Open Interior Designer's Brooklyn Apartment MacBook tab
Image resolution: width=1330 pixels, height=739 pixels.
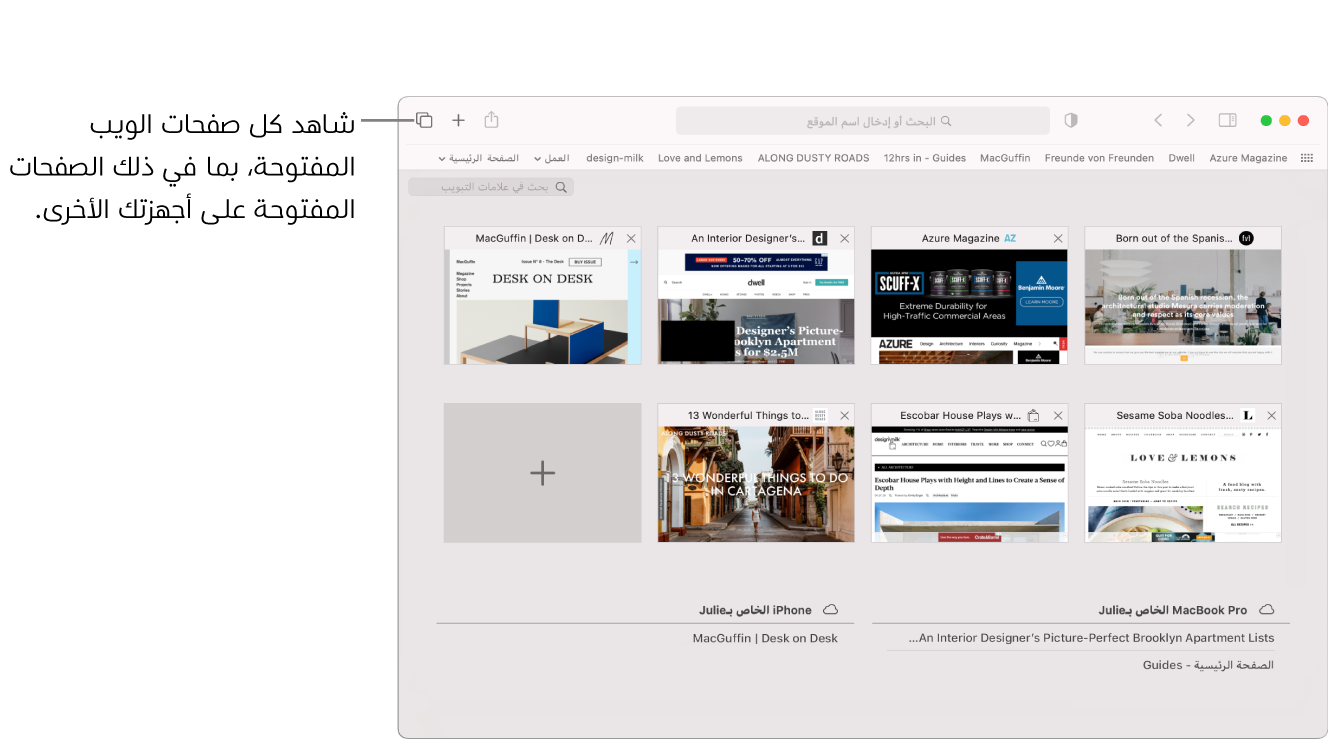[1091, 638]
